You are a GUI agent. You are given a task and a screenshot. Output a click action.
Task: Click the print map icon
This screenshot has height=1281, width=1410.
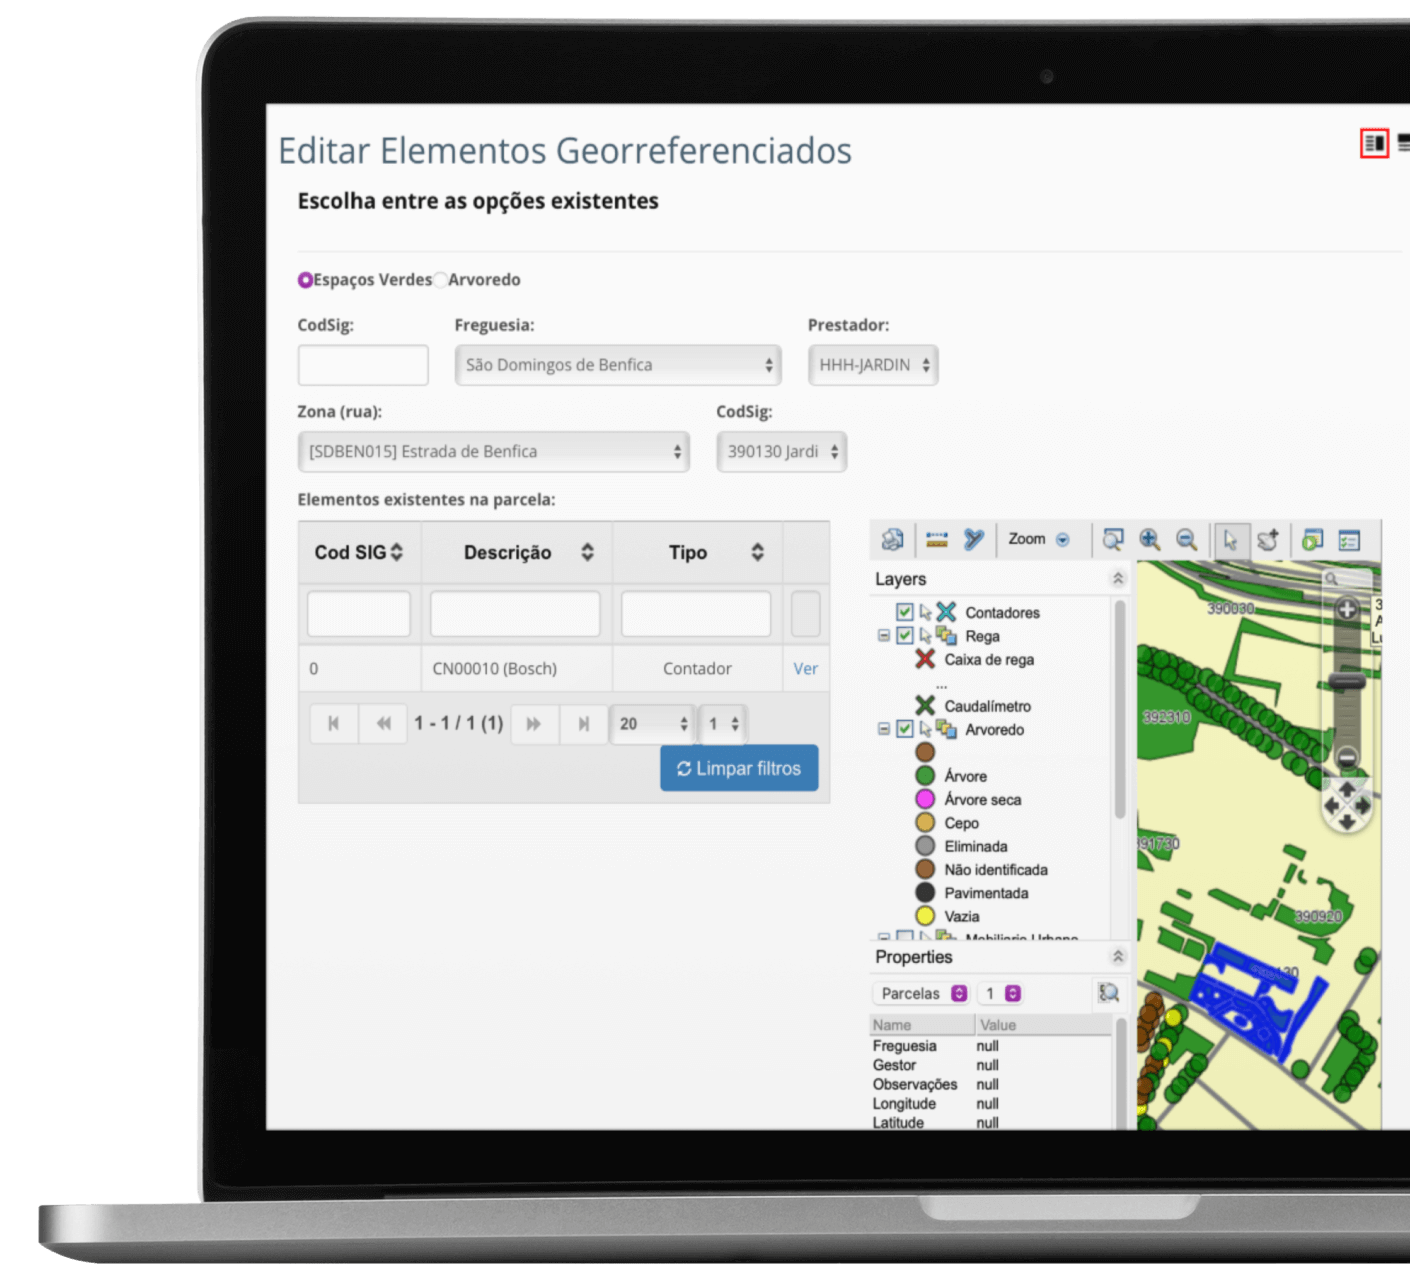pos(892,540)
